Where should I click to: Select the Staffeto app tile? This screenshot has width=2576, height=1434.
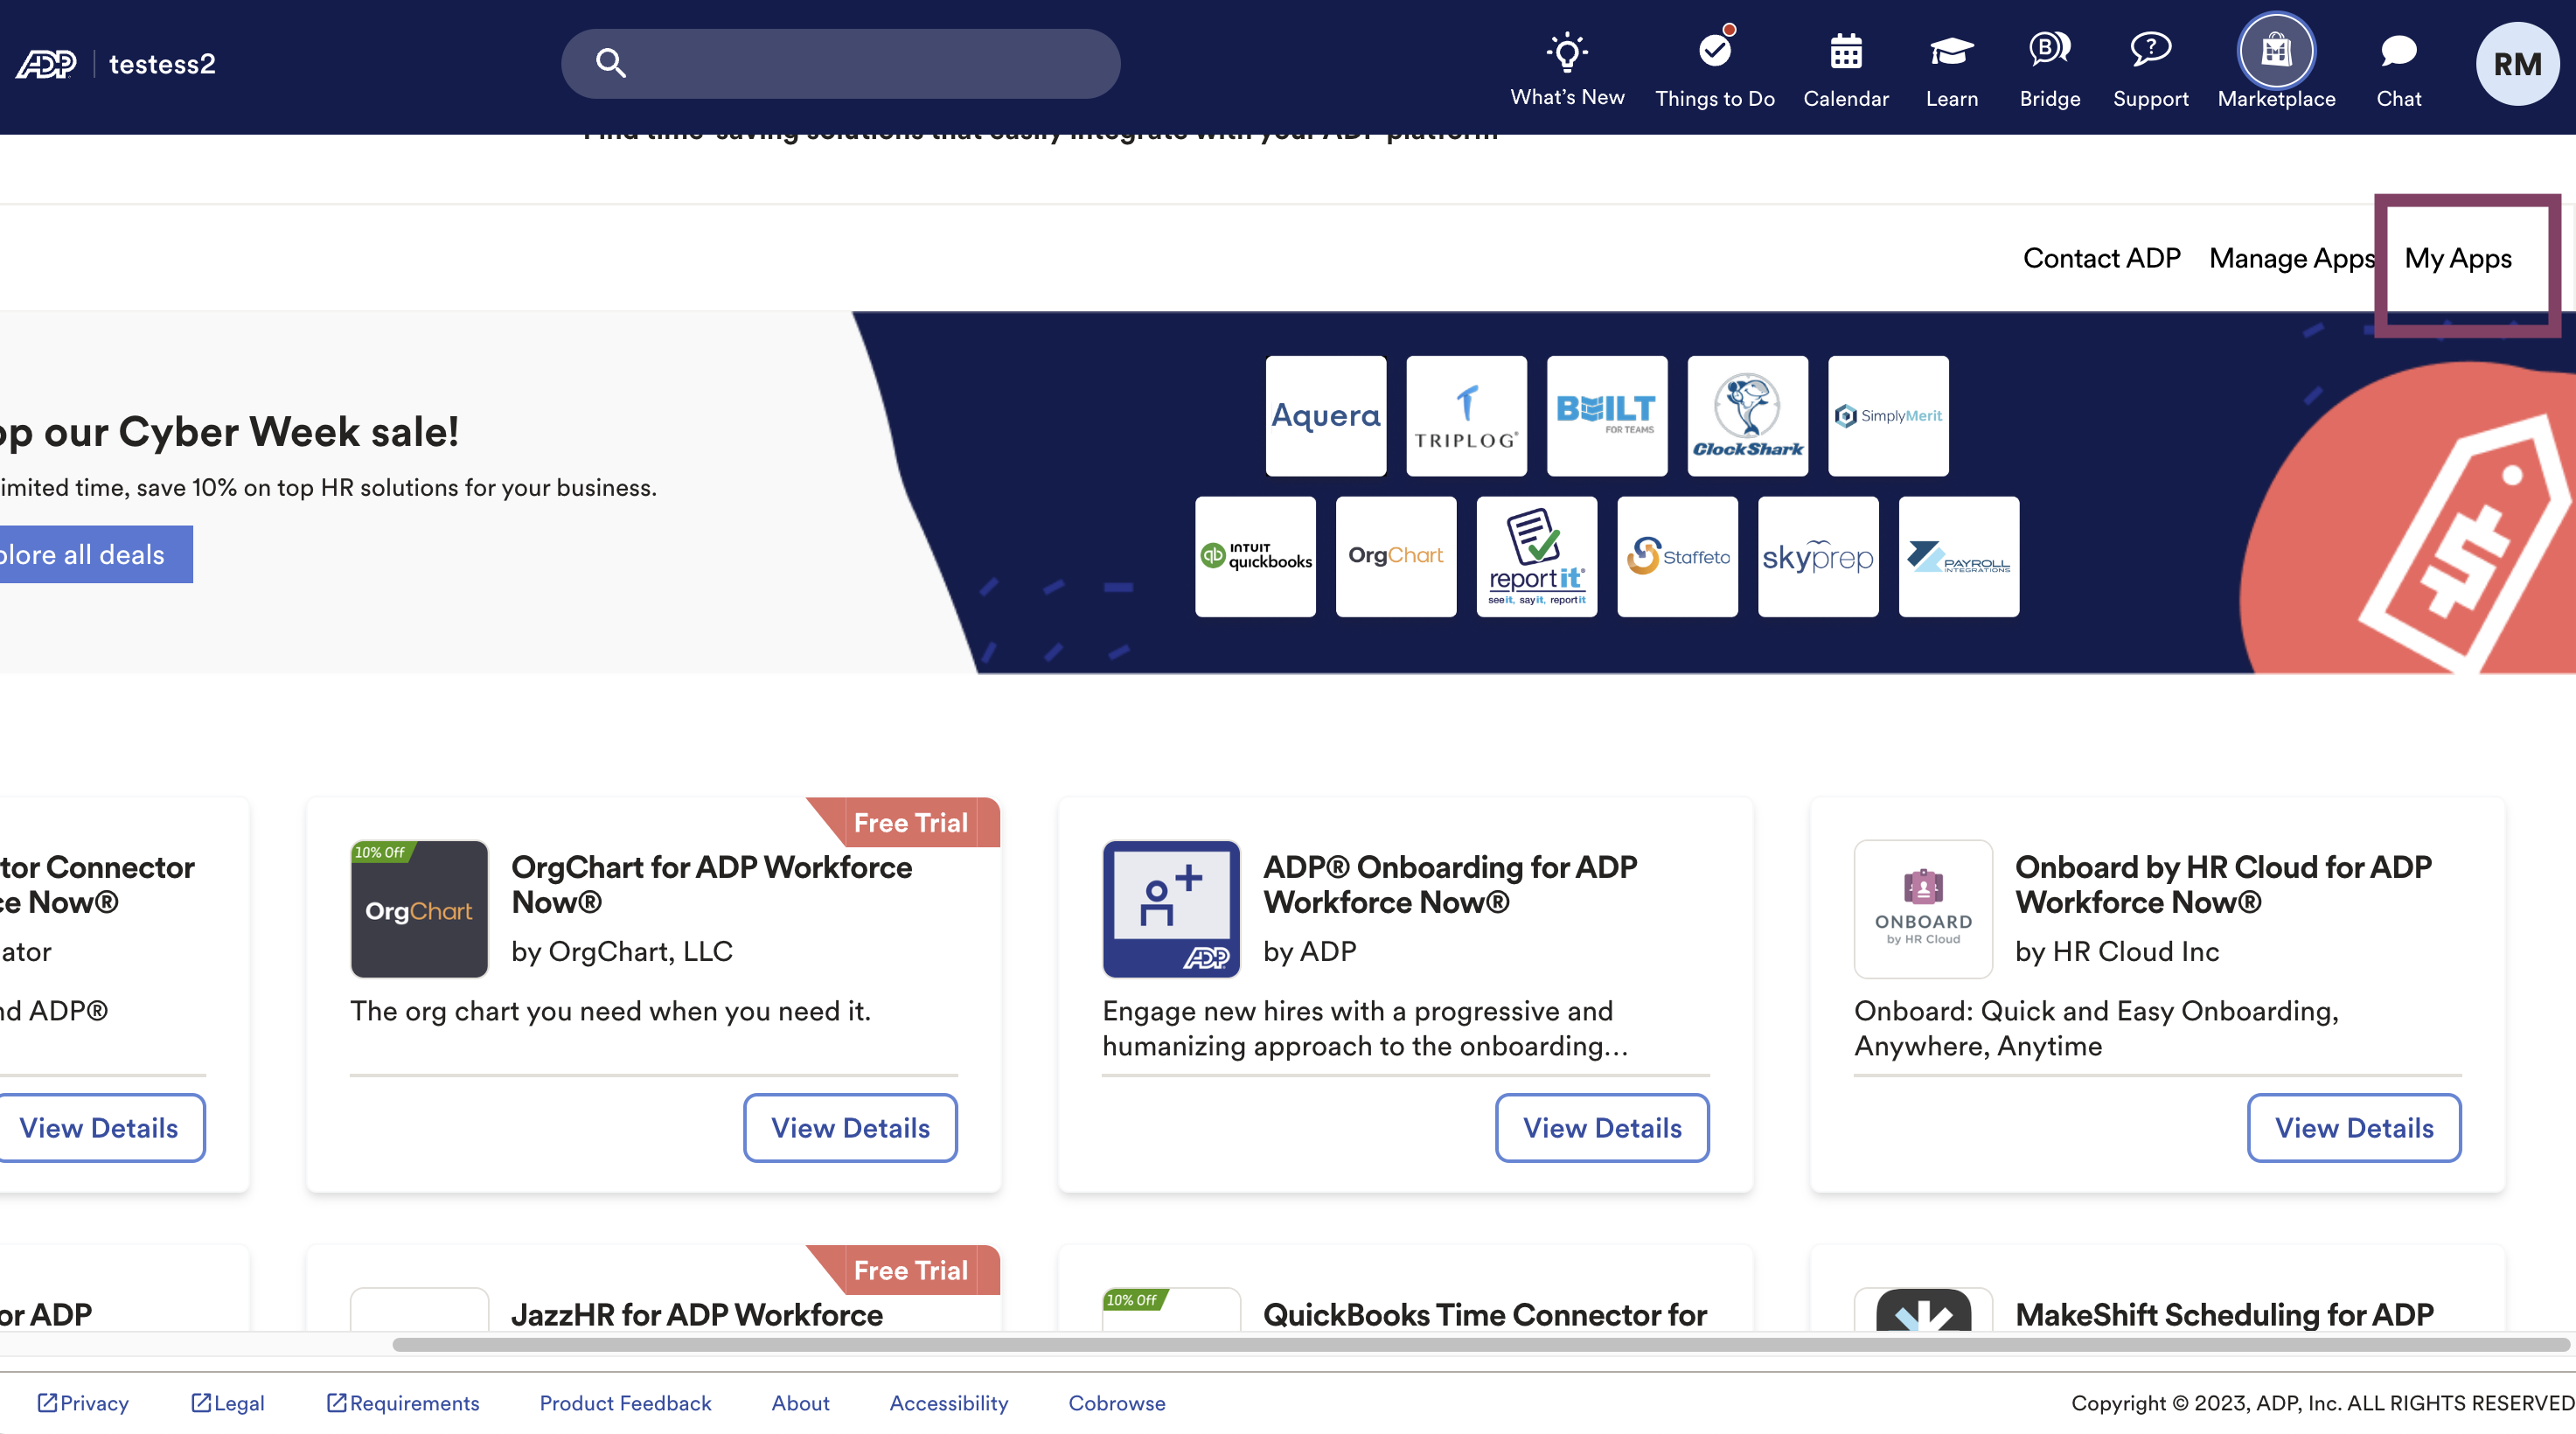pyautogui.click(x=1677, y=557)
